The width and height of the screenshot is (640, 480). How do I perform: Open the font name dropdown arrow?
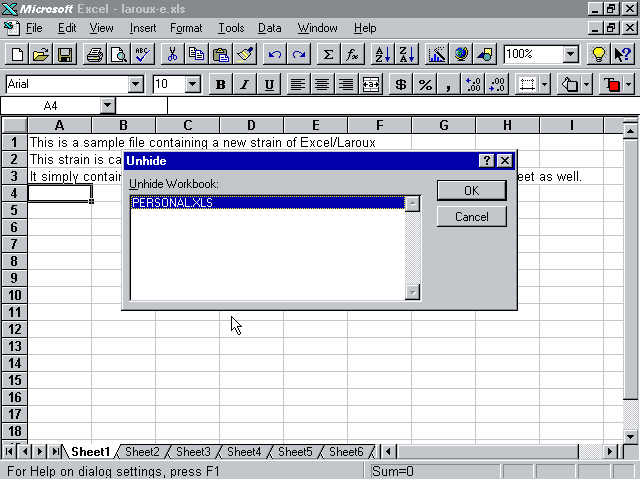click(135, 84)
